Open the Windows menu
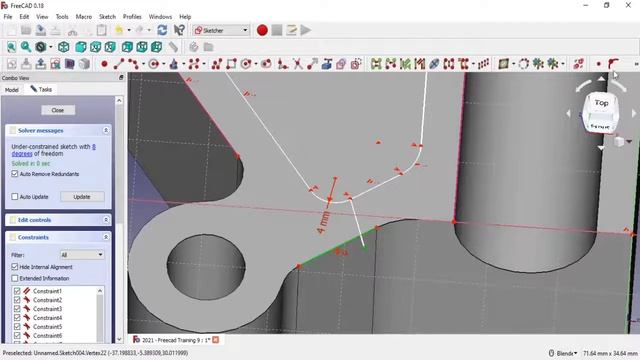The height and width of the screenshot is (360, 640). click(160, 17)
